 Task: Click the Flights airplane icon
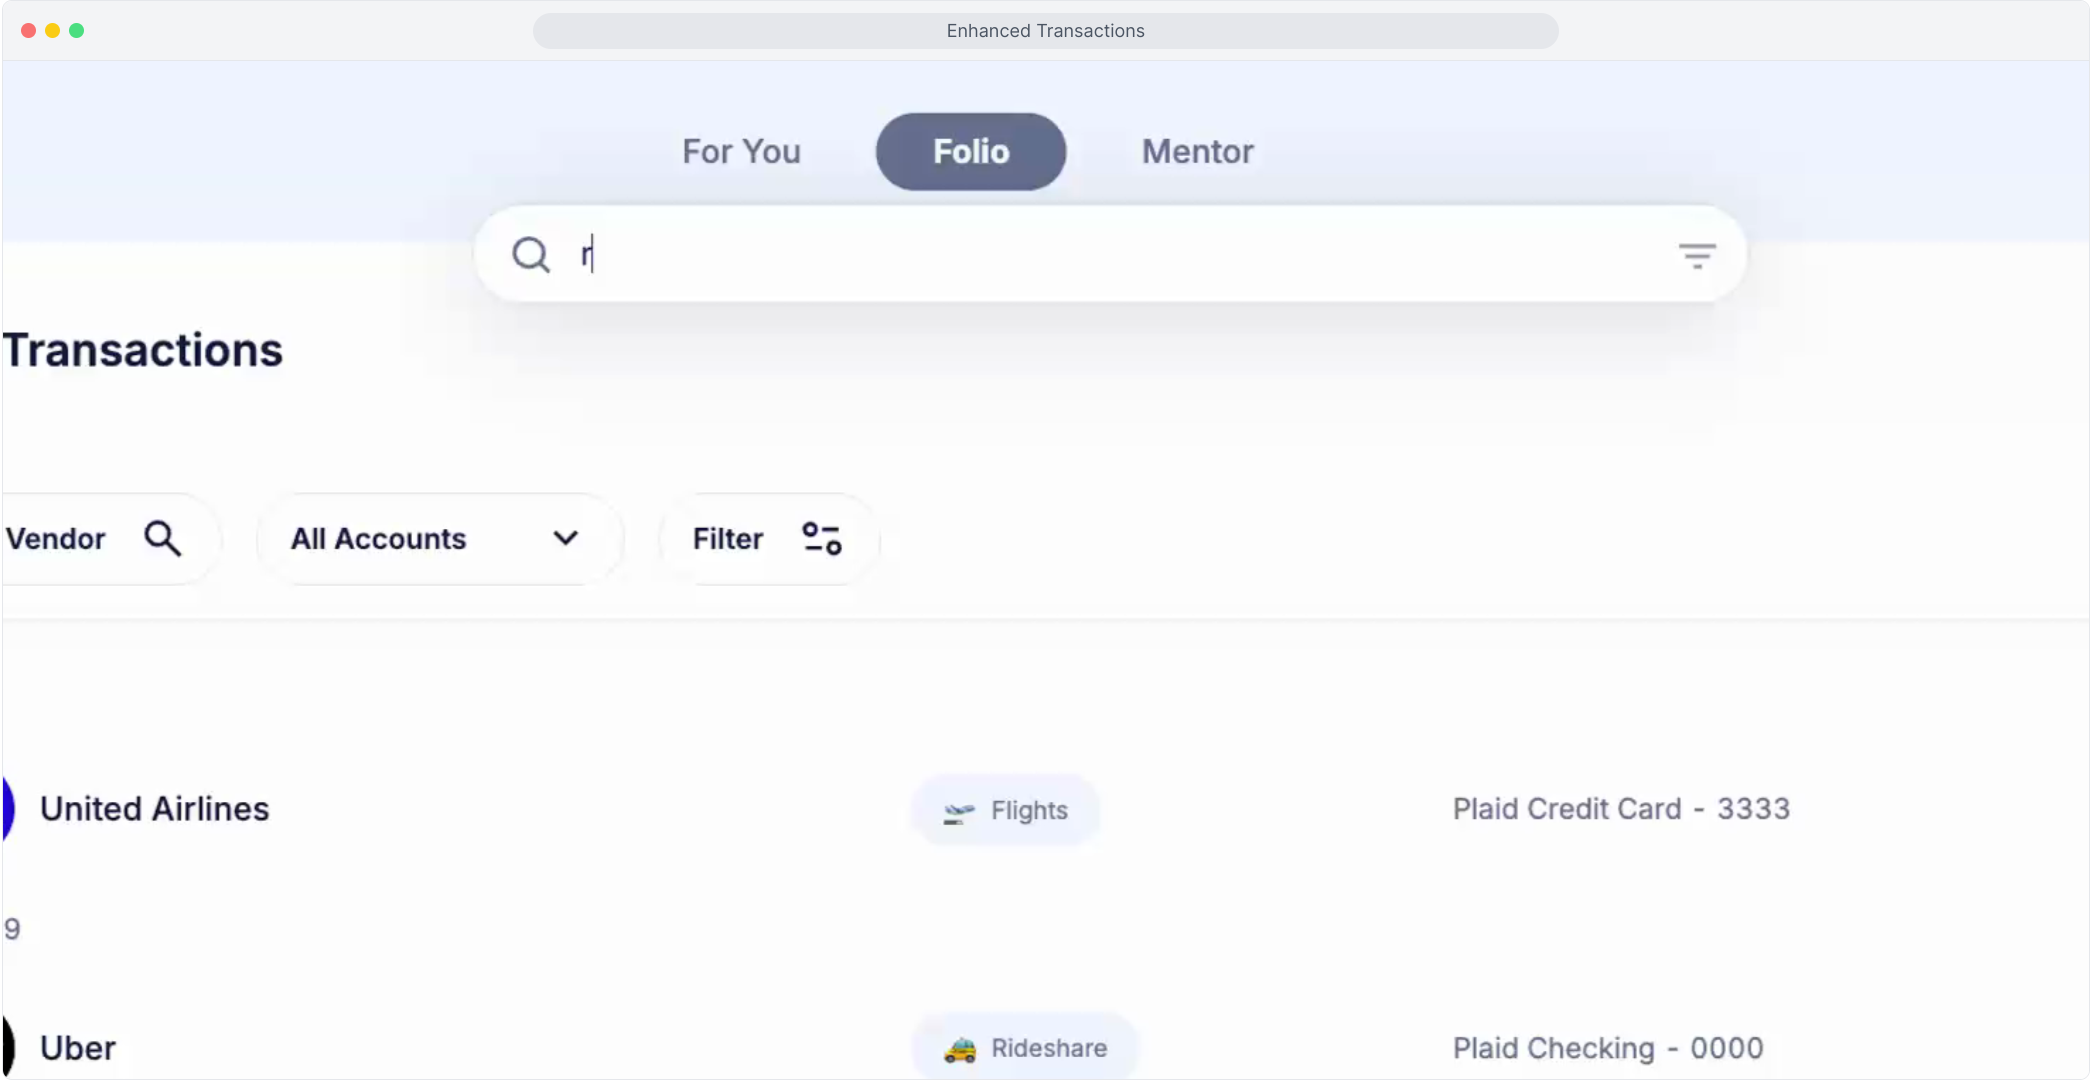click(958, 812)
